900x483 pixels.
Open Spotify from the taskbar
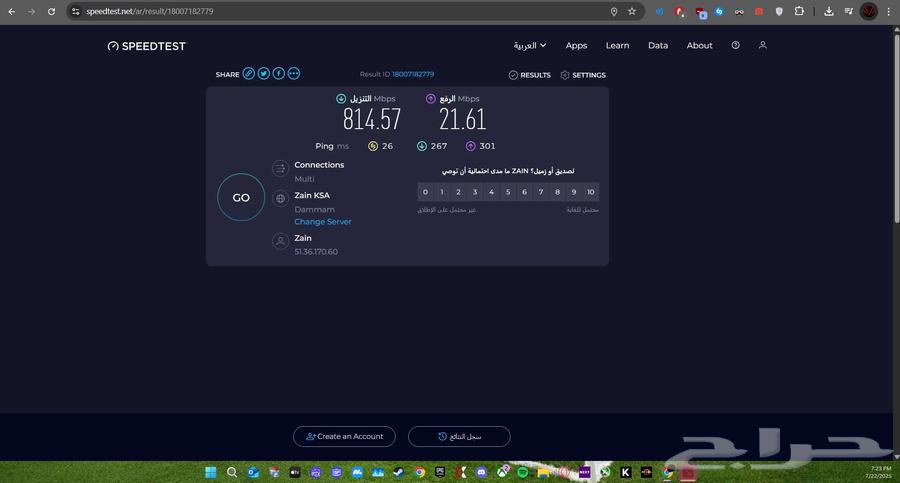click(x=522, y=472)
